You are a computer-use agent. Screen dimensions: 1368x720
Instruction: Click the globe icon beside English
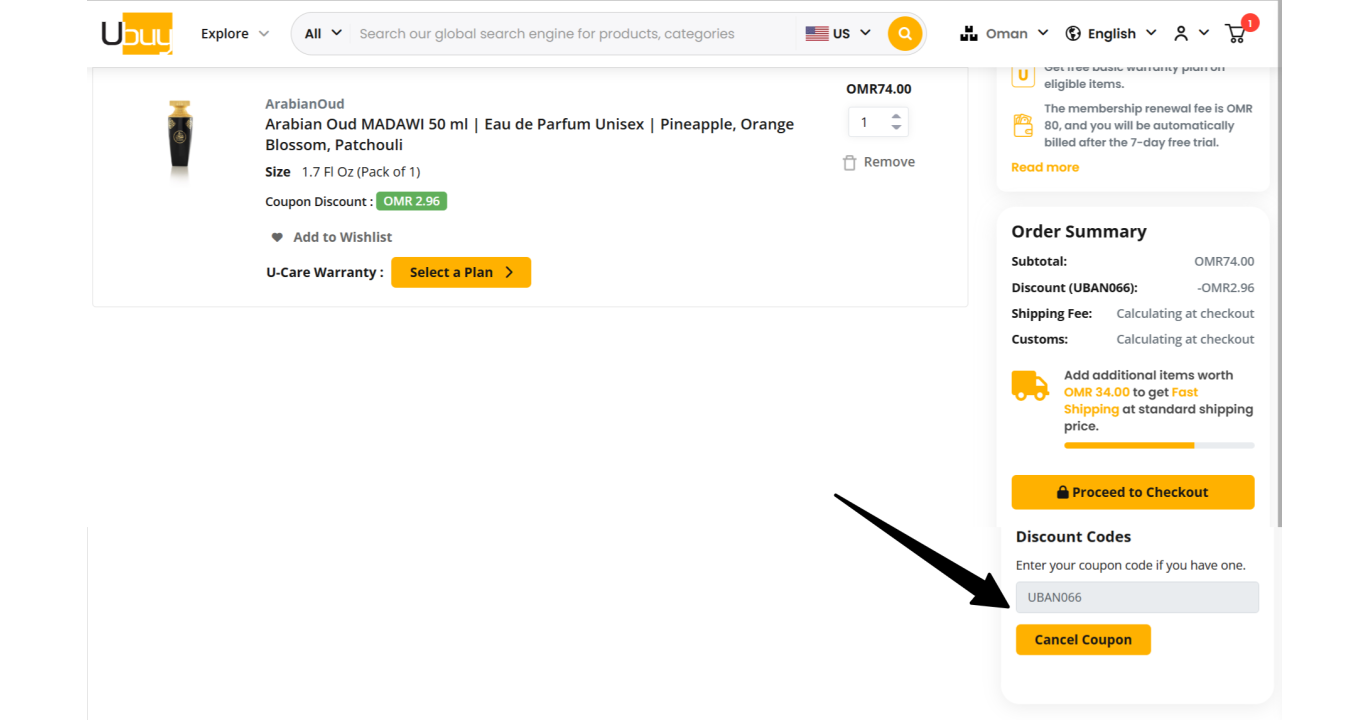(x=1073, y=33)
